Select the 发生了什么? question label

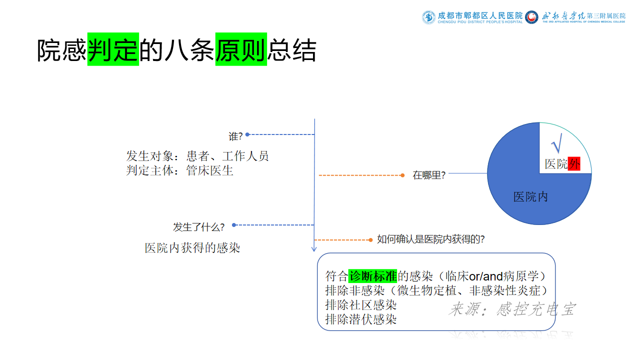point(199,227)
